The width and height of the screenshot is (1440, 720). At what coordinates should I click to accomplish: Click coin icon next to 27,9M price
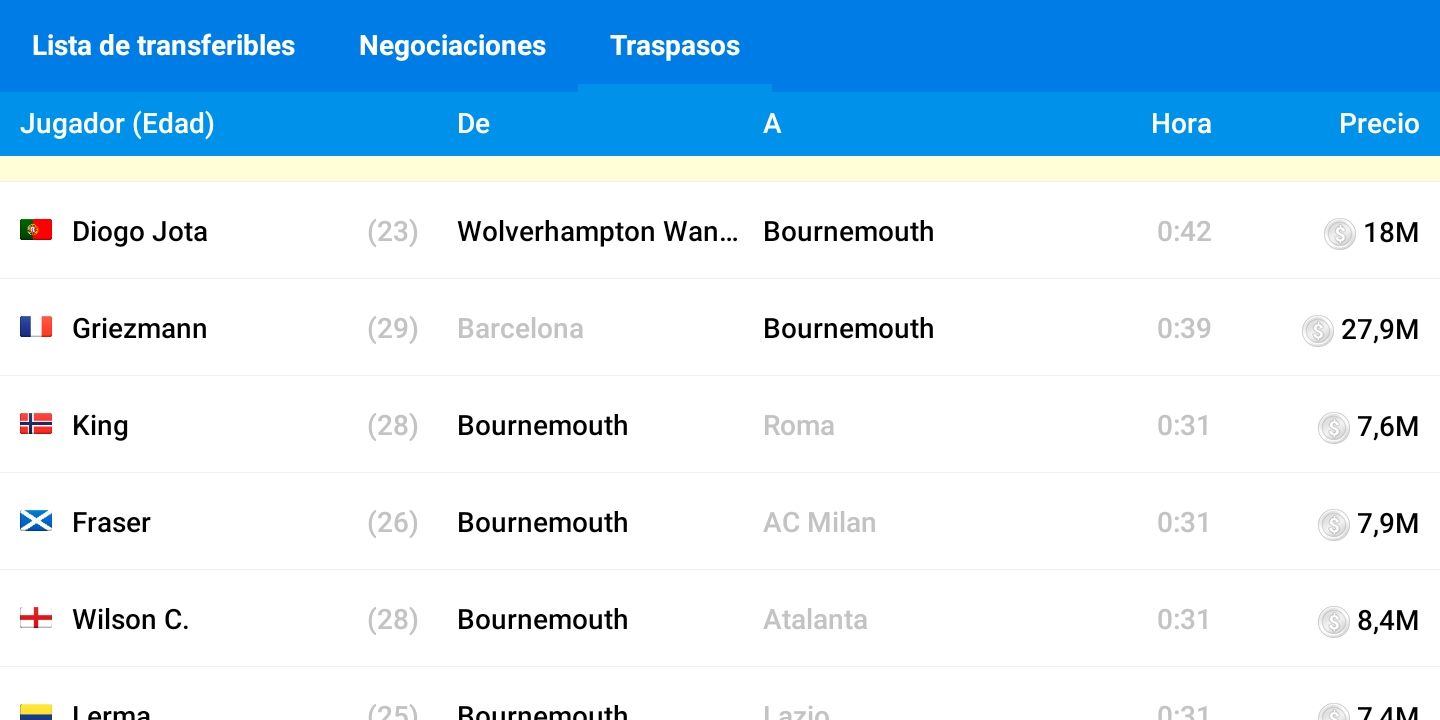click(x=1317, y=330)
